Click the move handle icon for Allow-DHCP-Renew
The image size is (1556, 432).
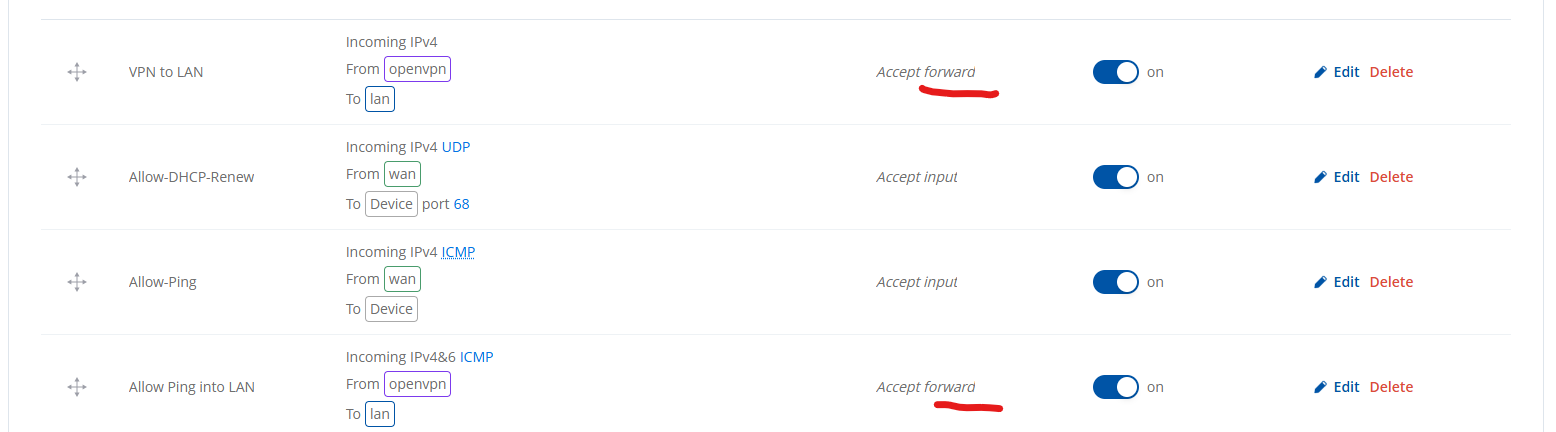[77, 177]
